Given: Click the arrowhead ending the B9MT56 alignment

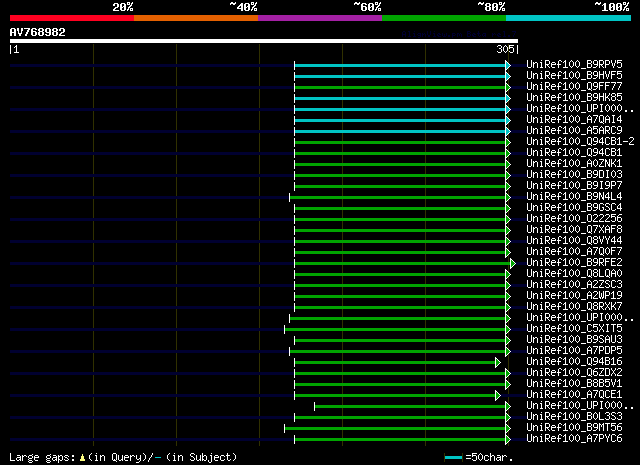Looking at the screenshot, I should pos(508,429).
